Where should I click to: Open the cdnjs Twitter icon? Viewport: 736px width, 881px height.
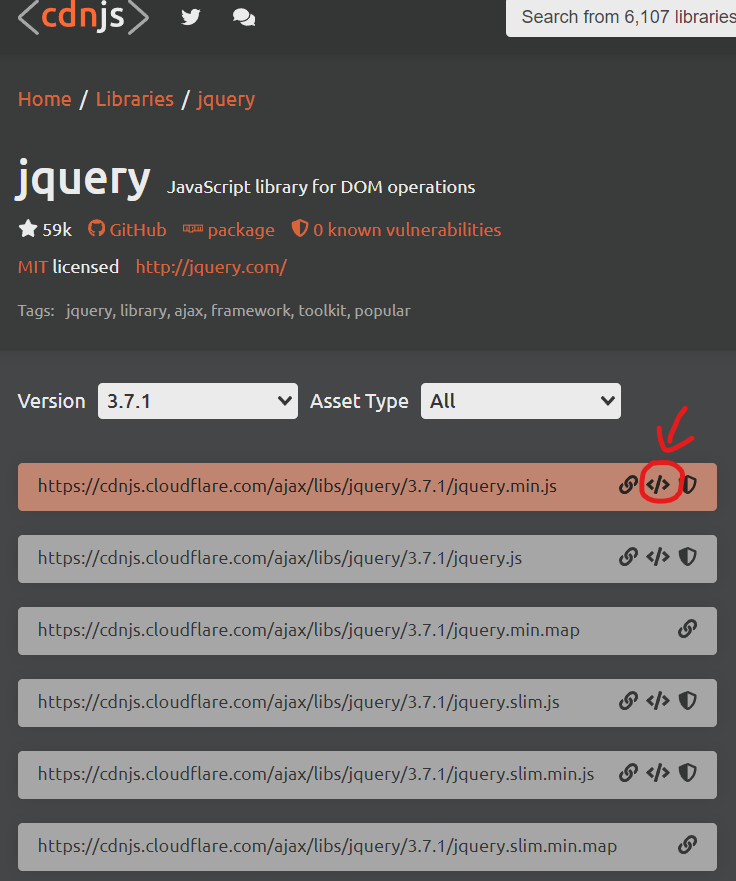point(190,17)
